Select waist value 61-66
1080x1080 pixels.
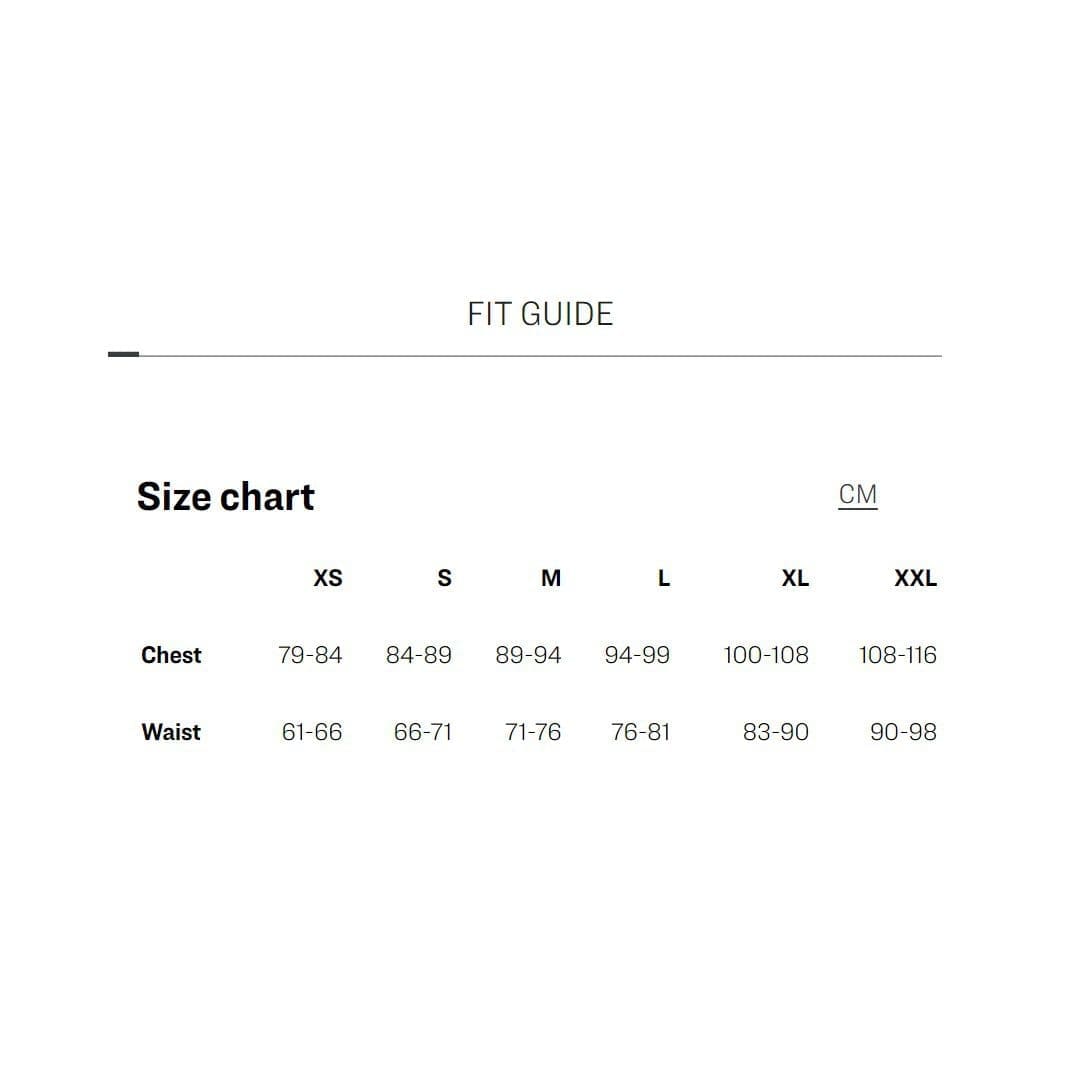click(x=312, y=732)
